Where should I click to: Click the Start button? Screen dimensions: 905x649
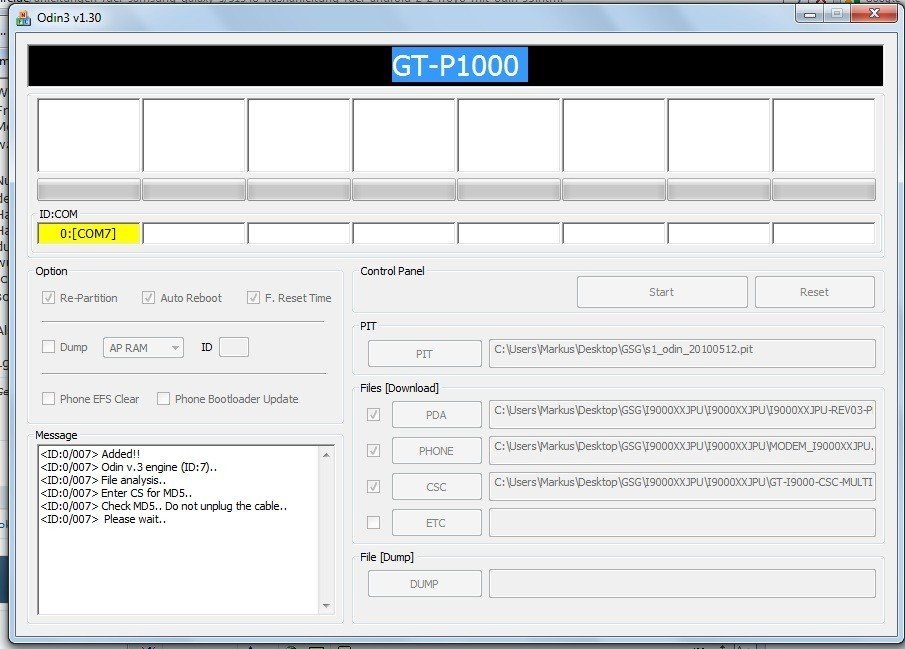coord(662,292)
